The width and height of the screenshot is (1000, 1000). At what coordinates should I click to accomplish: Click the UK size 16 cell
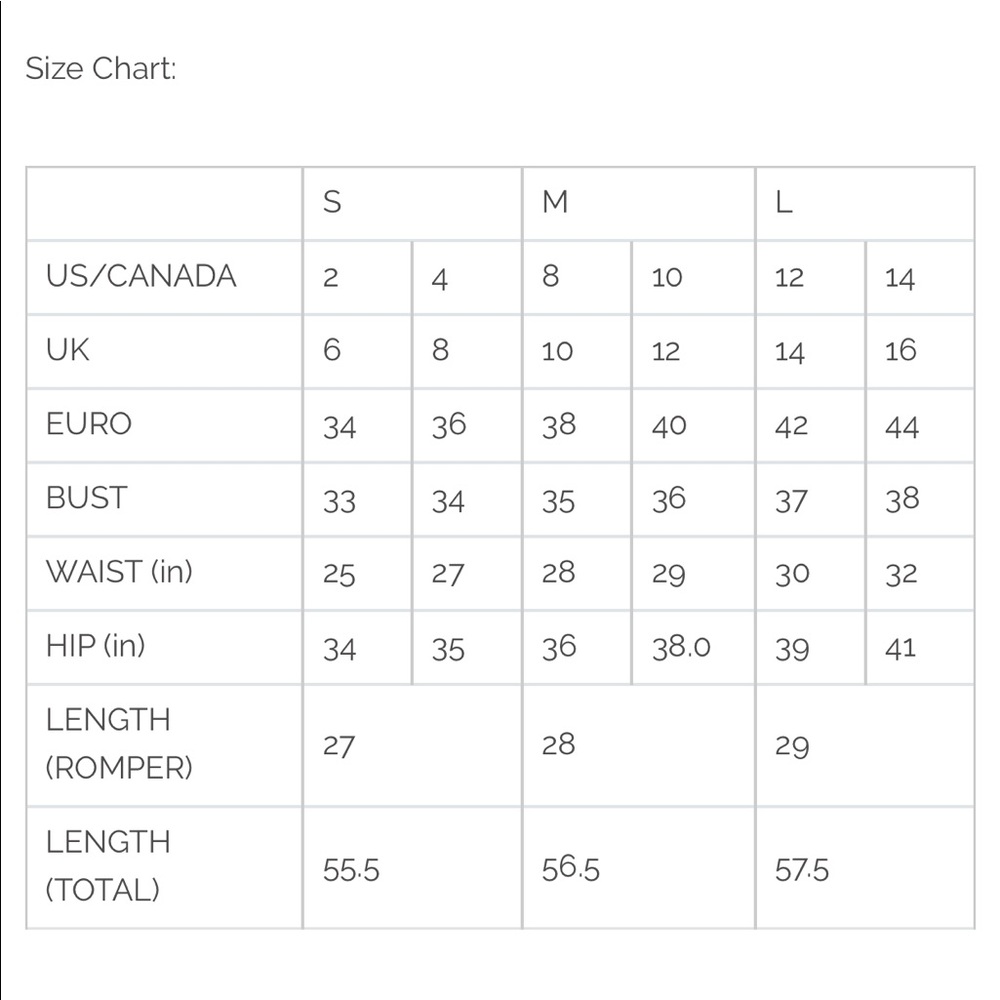(x=920, y=352)
